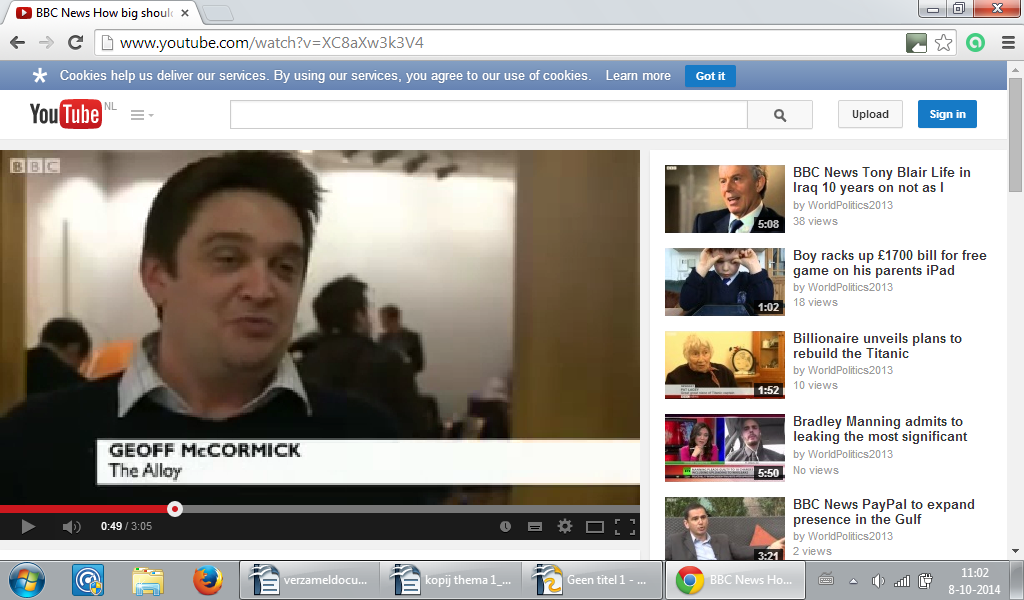1024x600 pixels.
Task: Click the blue Sign in button
Action: click(947, 114)
